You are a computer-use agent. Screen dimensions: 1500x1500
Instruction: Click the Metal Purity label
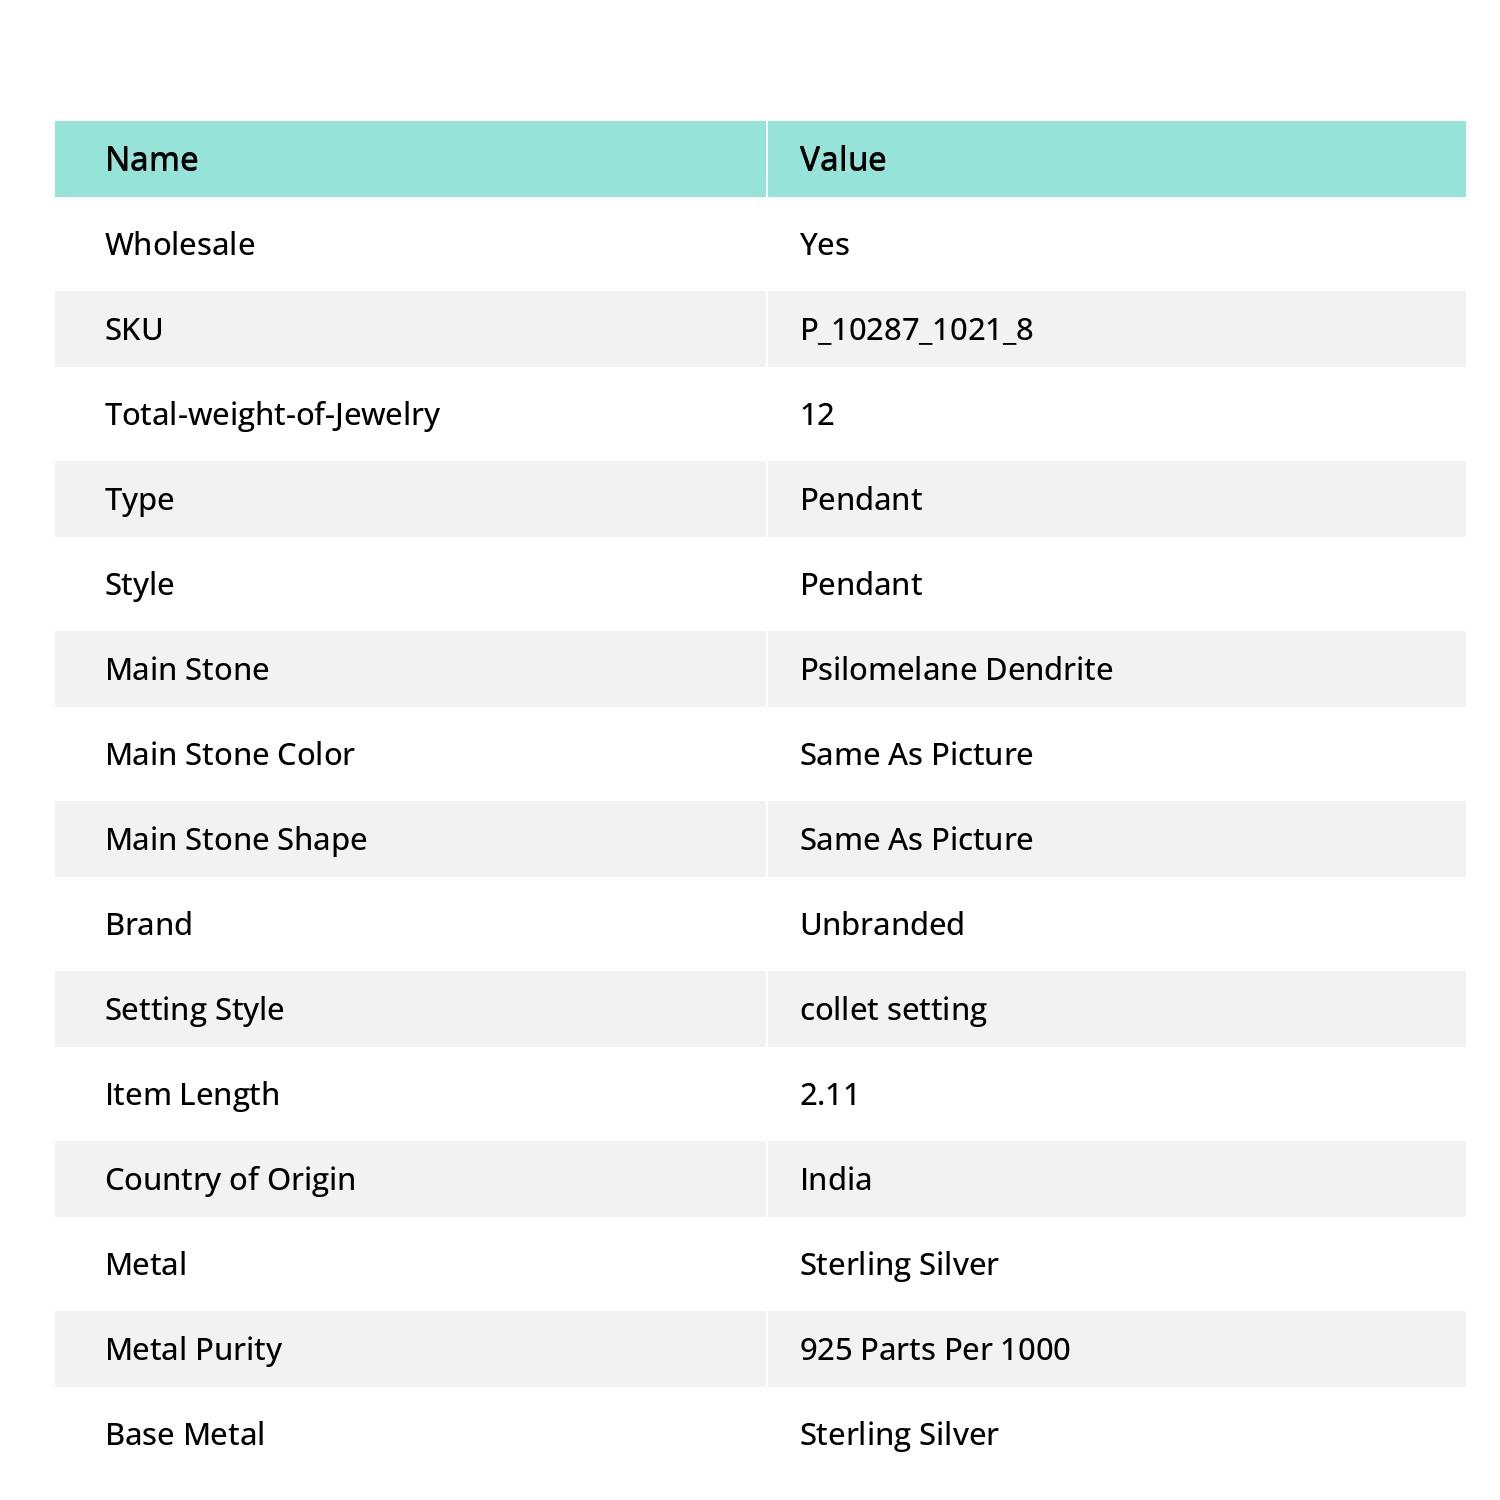click(x=193, y=1349)
